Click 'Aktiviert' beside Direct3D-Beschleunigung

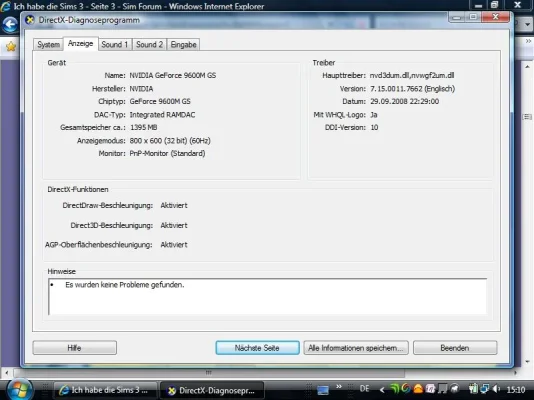174,225
